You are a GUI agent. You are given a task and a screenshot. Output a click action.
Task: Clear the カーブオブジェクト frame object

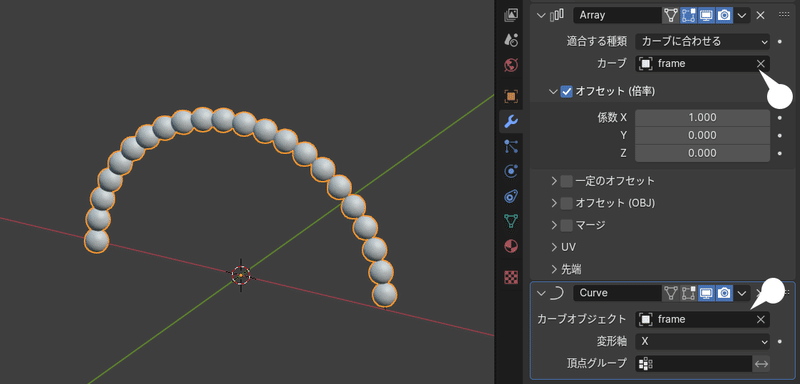pyautogui.click(x=760, y=319)
